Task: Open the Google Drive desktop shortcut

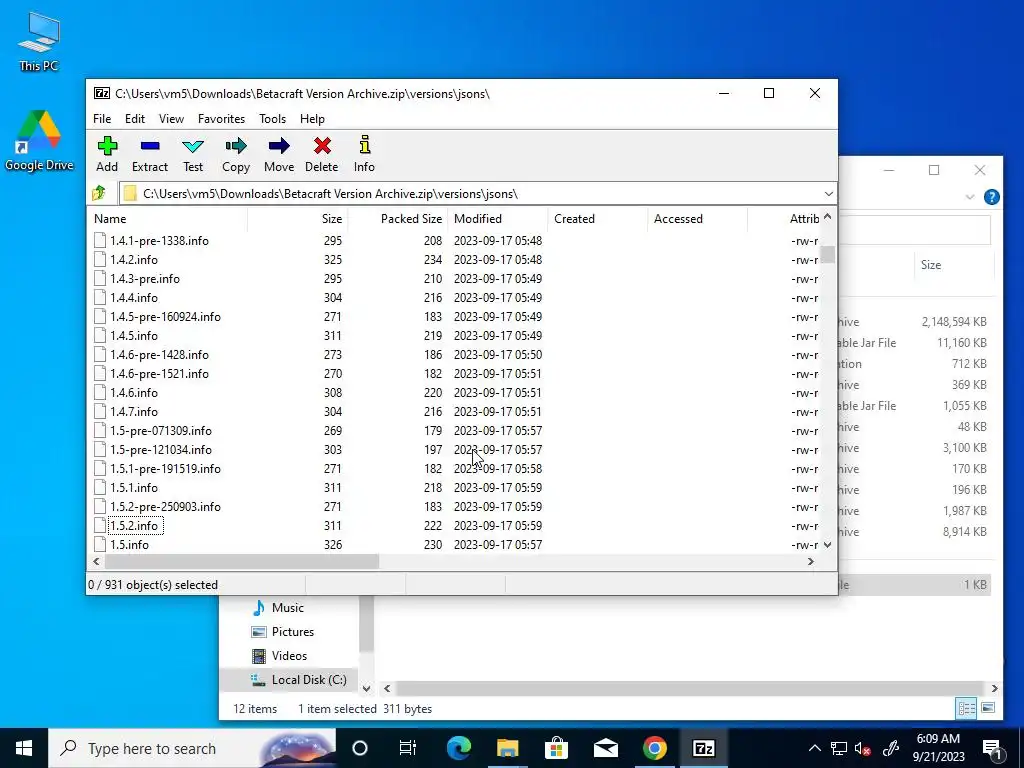Action: pos(39,141)
